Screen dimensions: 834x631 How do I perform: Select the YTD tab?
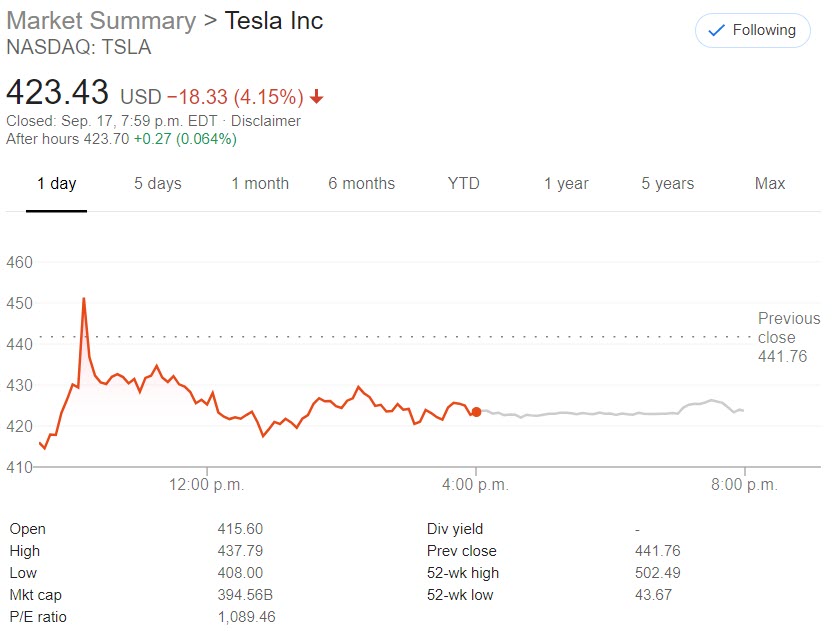pos(463,183)
